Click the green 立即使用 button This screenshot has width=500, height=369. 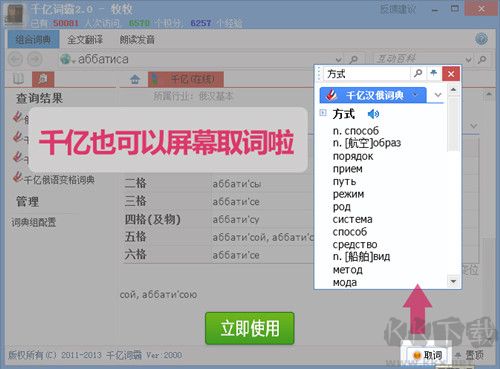pos(250,328)
